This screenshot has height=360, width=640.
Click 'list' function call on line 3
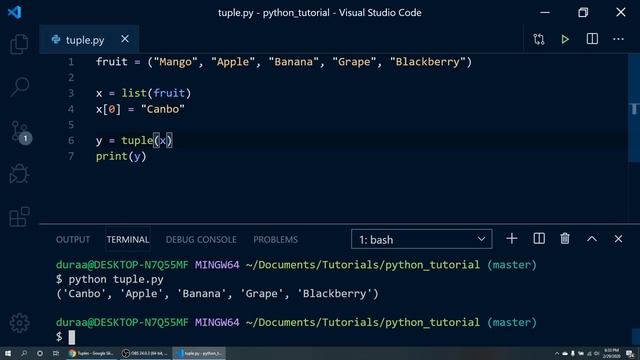tap(133, 93)
